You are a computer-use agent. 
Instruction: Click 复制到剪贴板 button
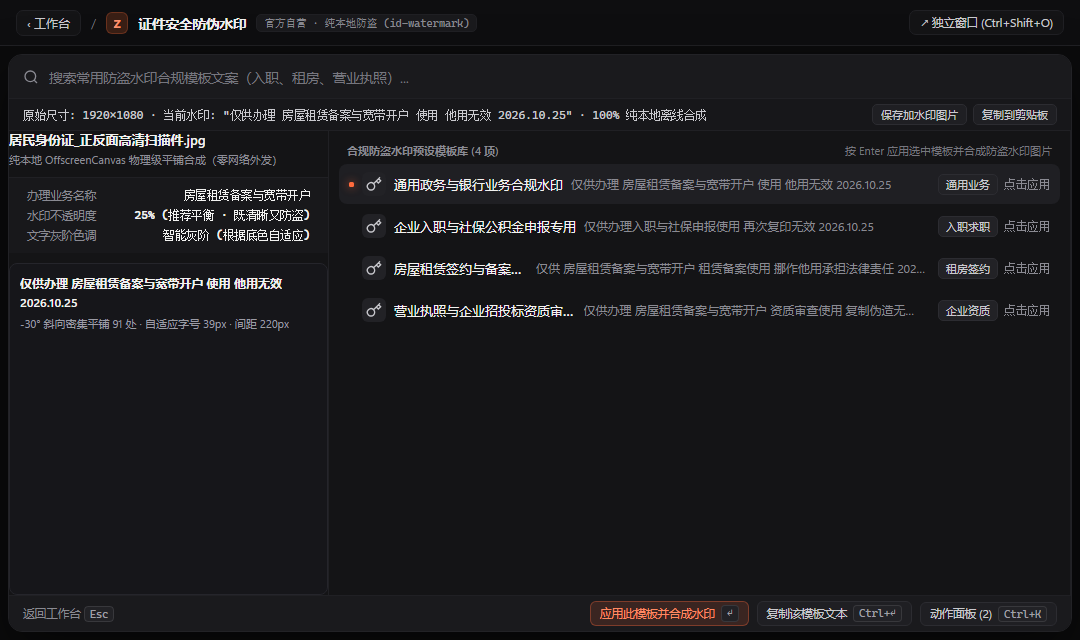(x=1015, y=115)
